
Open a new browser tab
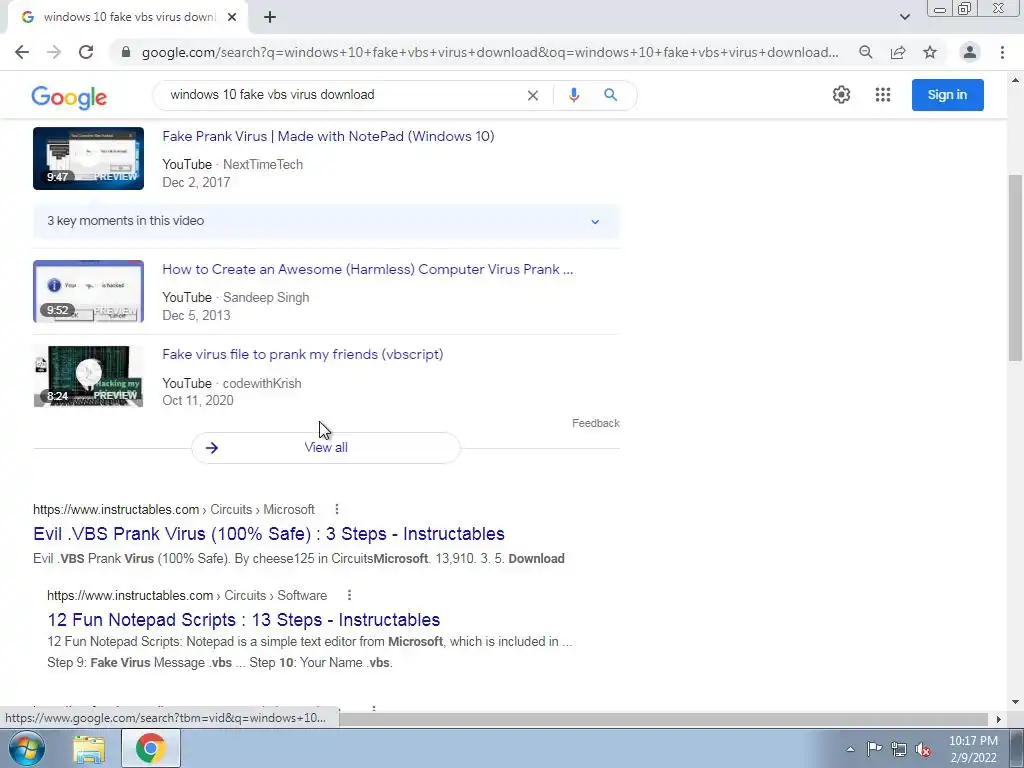pos(270,18)
